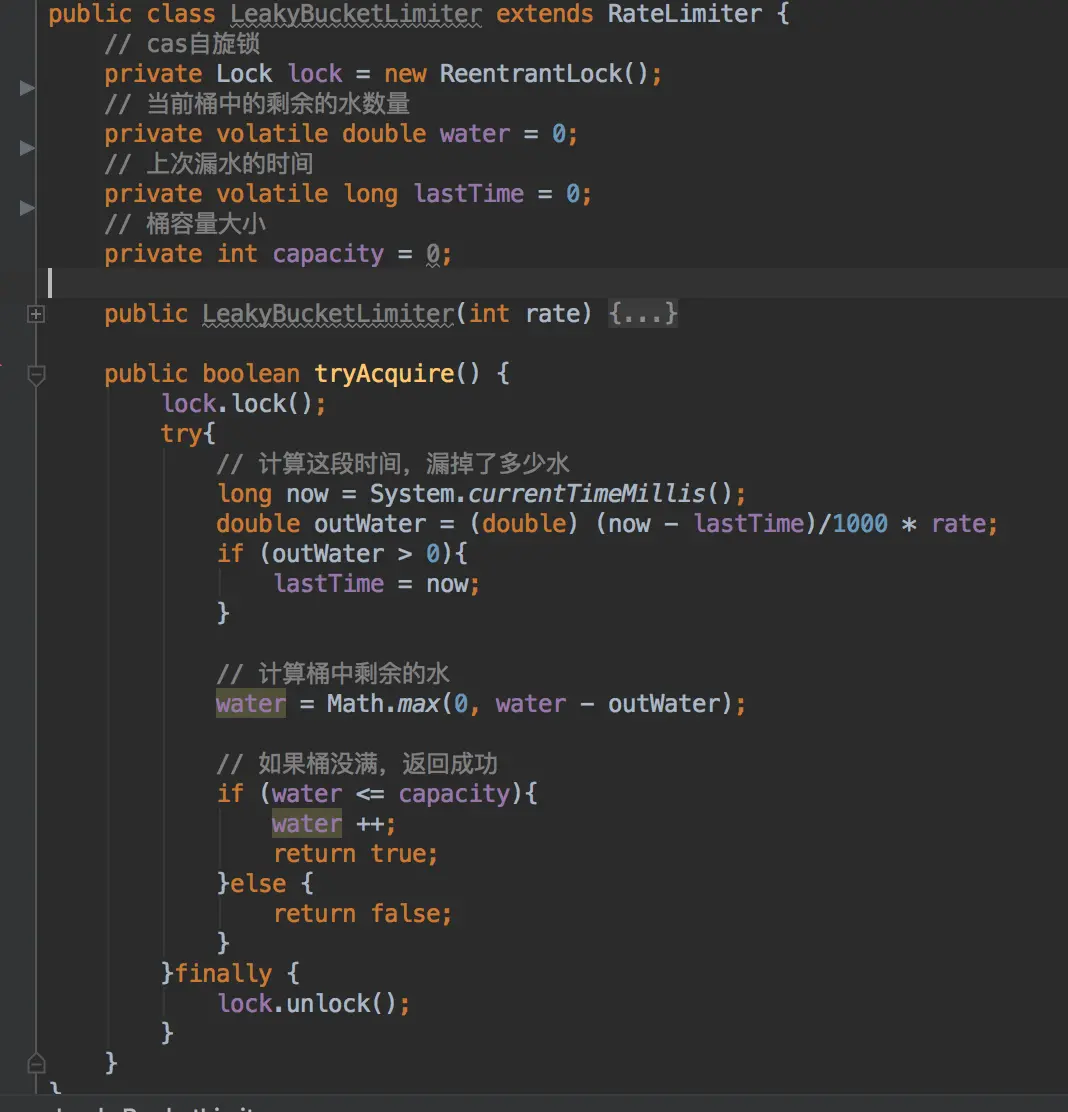
Task: Click the gutter arrow marker nearest the ReentrantLock line
Action: (27, 88)
